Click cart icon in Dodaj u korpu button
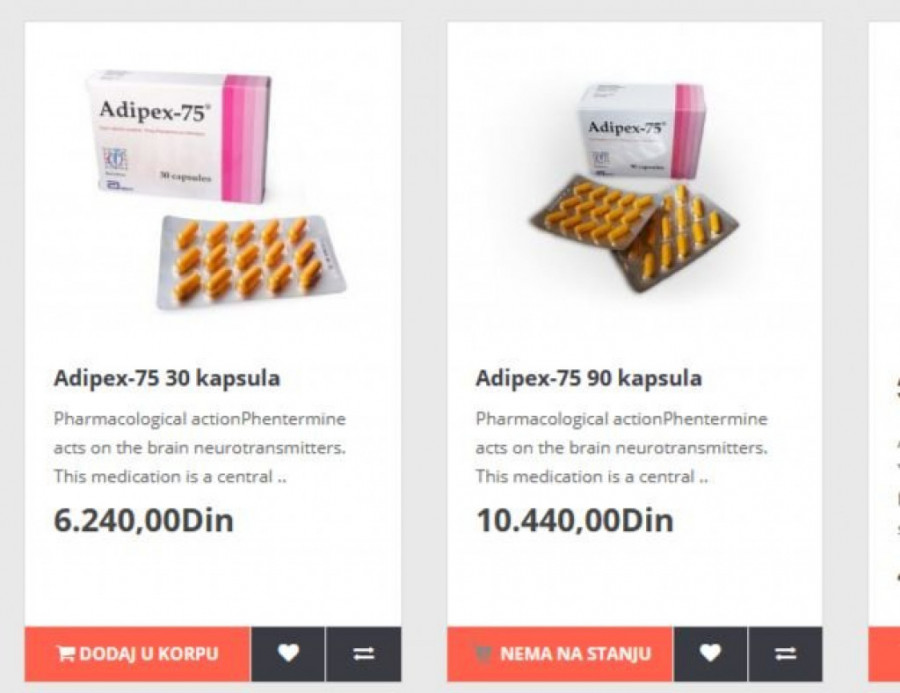The height and width of the screenshot is (693, 900). coord(66,653)
